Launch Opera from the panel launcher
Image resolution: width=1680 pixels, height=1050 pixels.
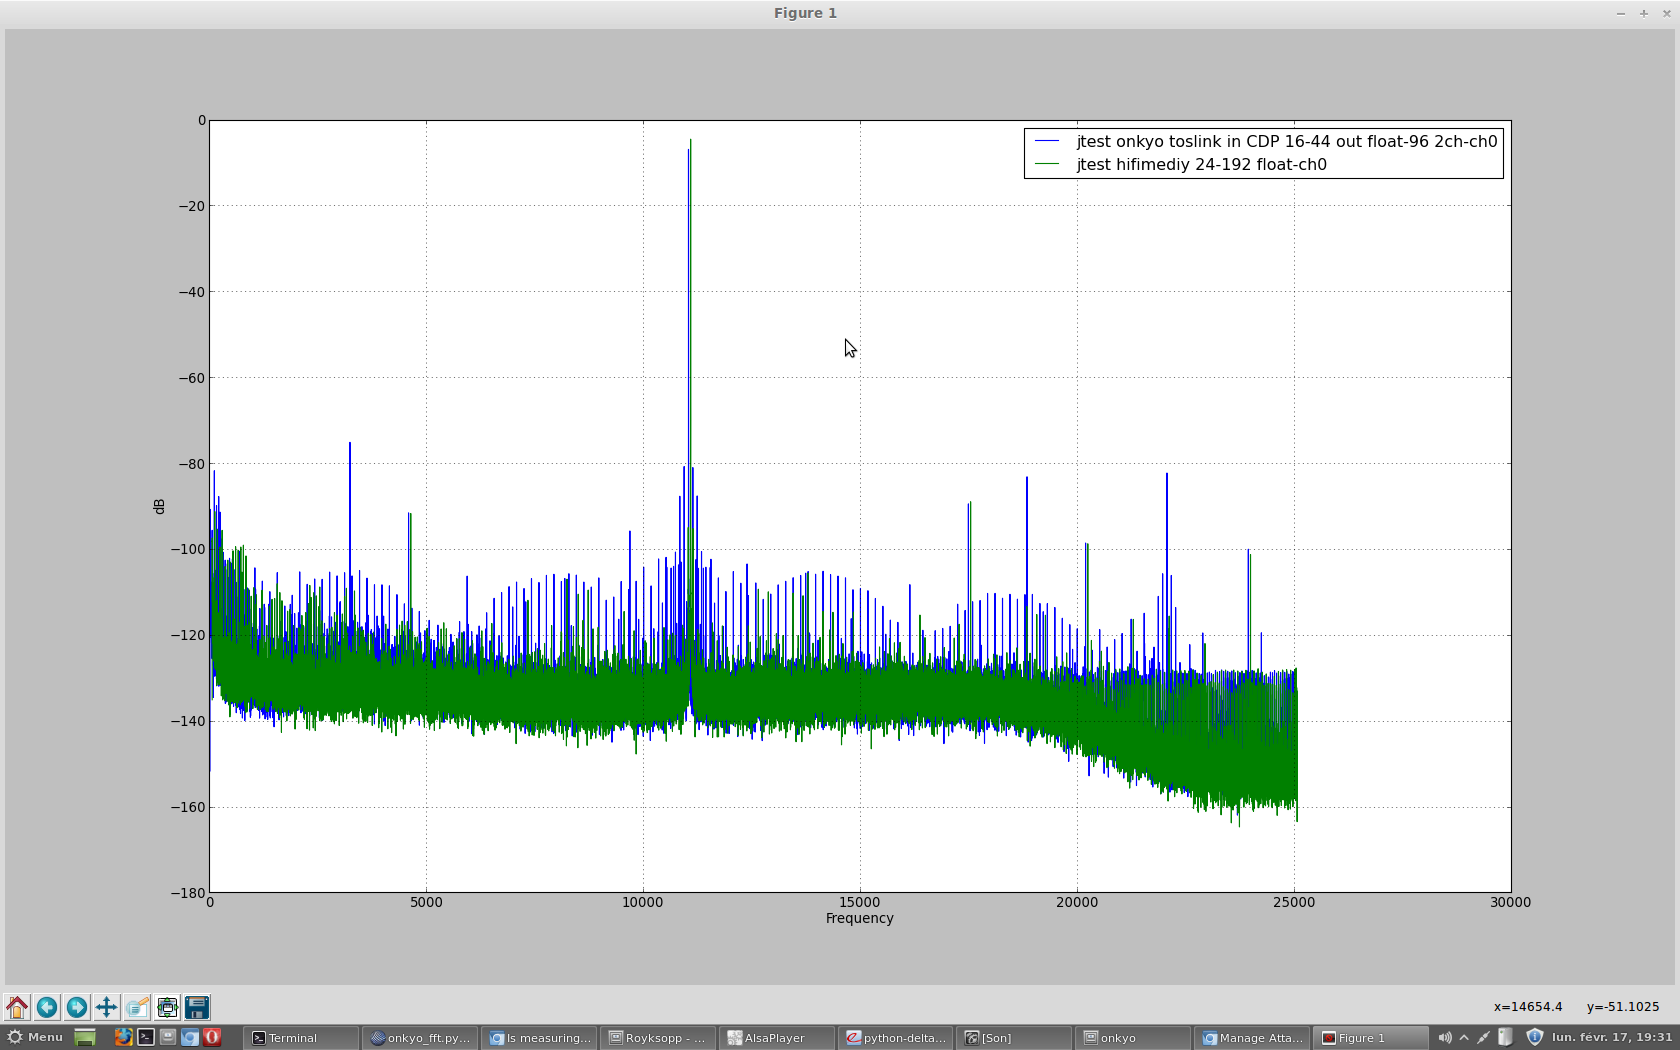tap(212, 1038)
